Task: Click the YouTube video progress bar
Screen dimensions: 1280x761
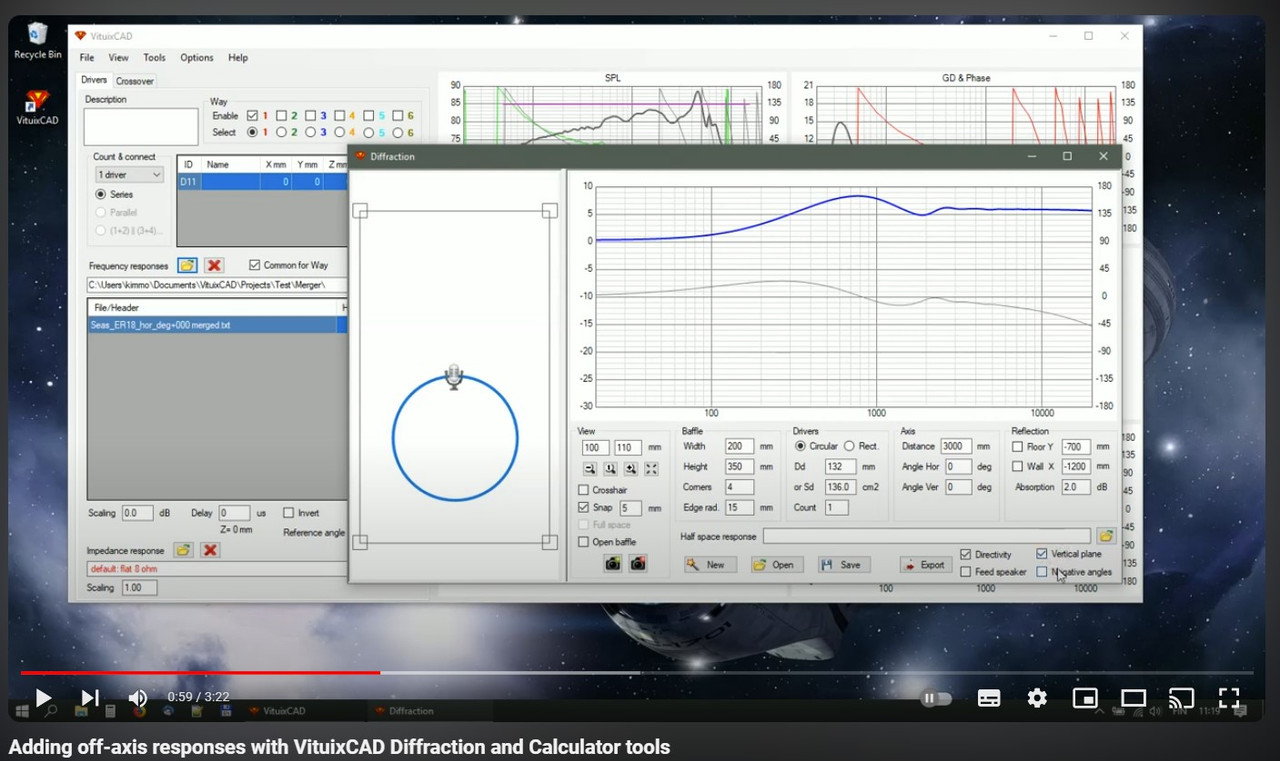Action: coord(636,673)
